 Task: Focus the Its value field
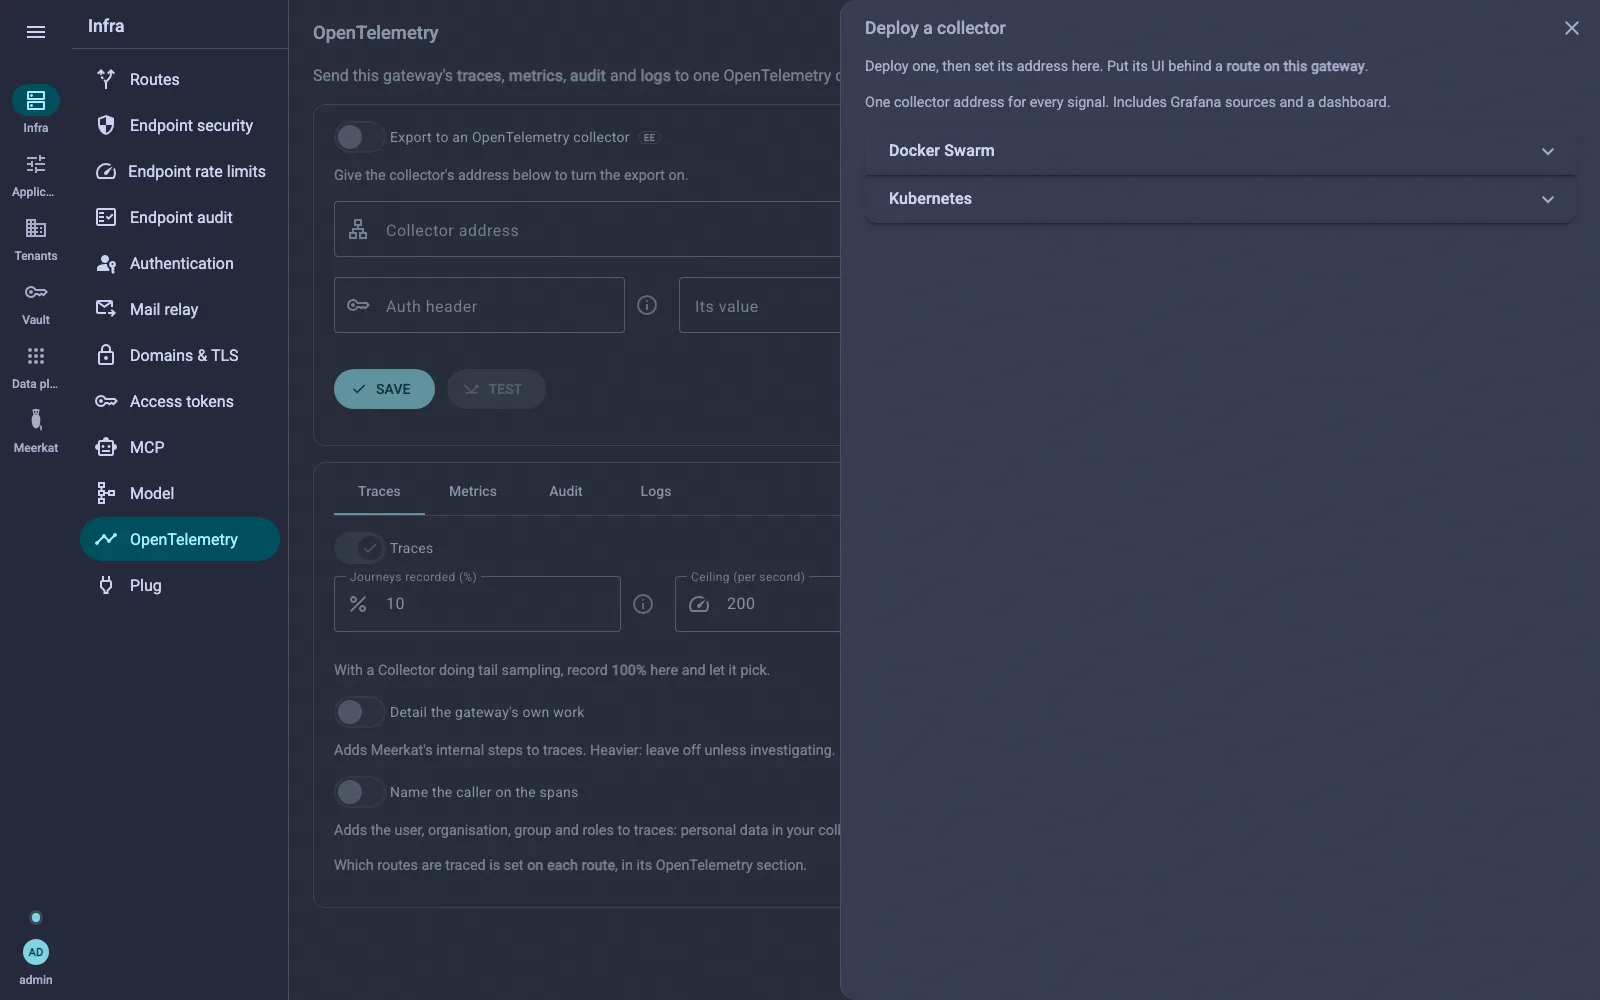(x=760, y=305)
